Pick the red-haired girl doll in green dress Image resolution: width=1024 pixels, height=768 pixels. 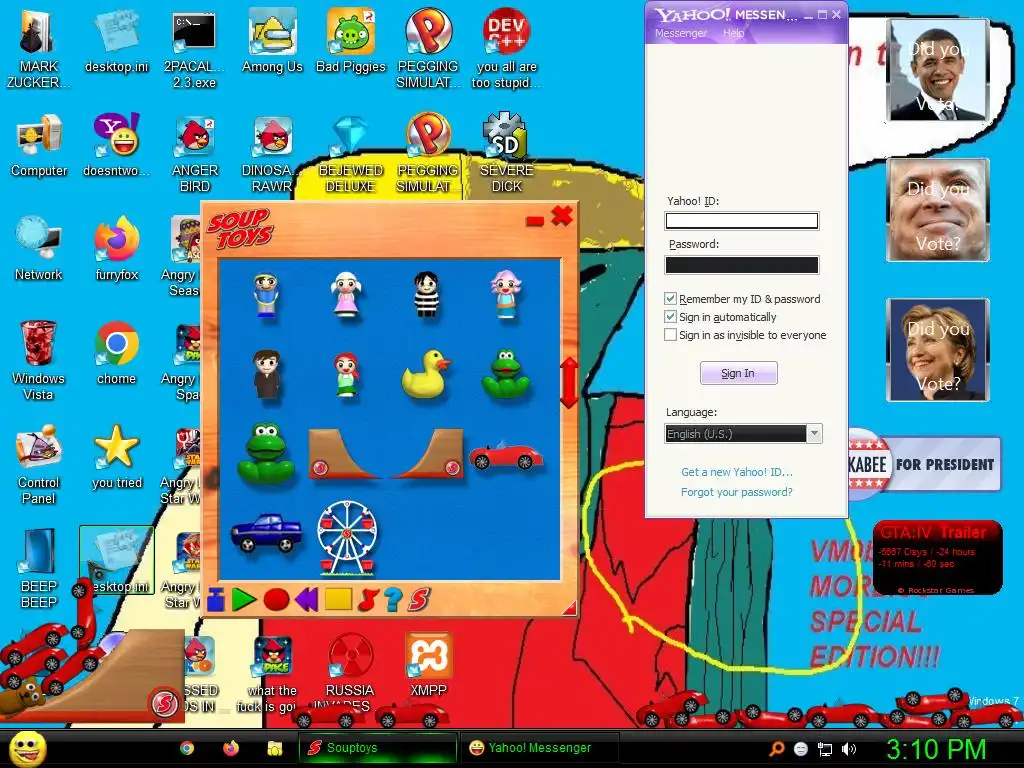coord(346,374)
